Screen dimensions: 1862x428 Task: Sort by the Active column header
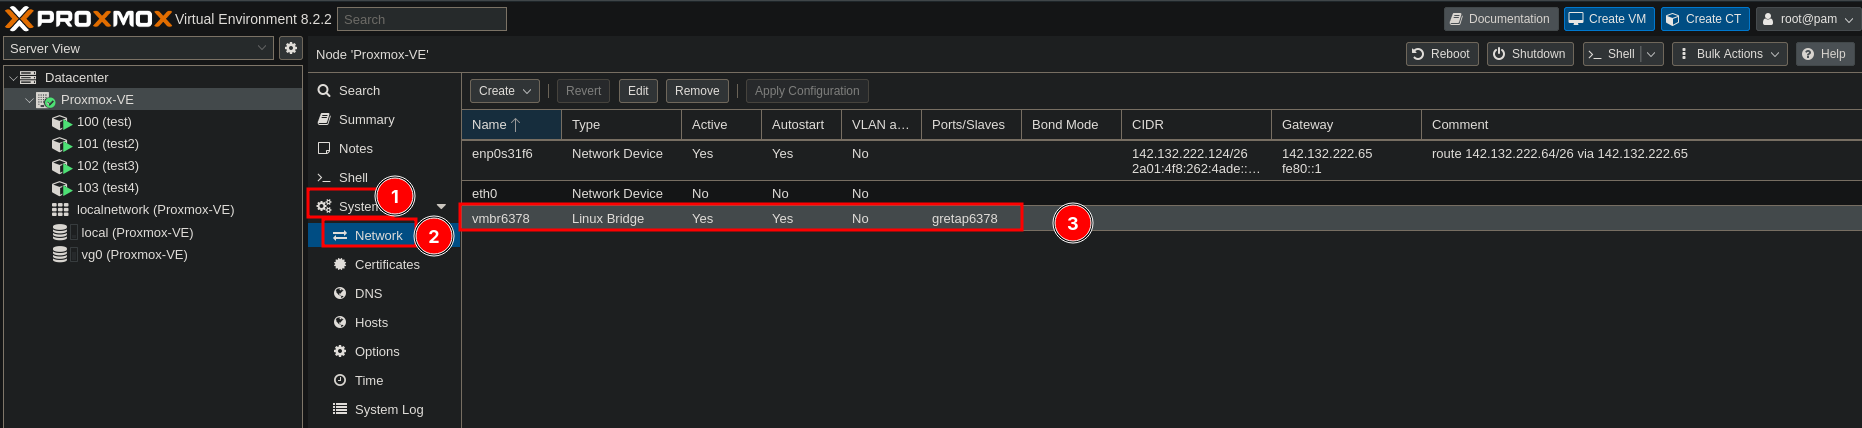click(721, 125)
